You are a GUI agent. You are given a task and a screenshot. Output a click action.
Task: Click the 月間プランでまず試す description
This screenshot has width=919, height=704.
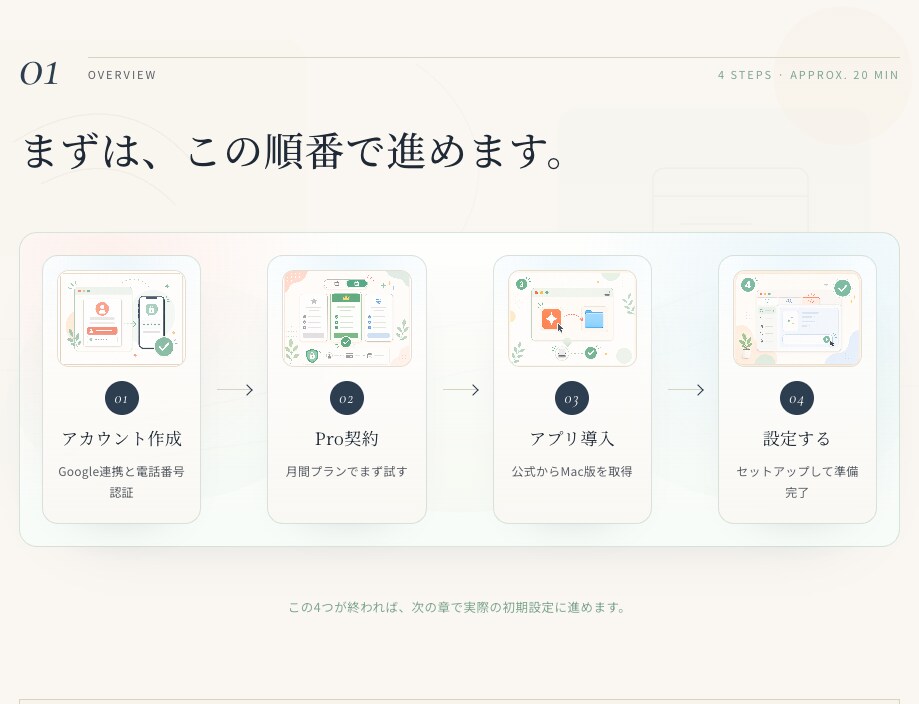pos(346,471)
